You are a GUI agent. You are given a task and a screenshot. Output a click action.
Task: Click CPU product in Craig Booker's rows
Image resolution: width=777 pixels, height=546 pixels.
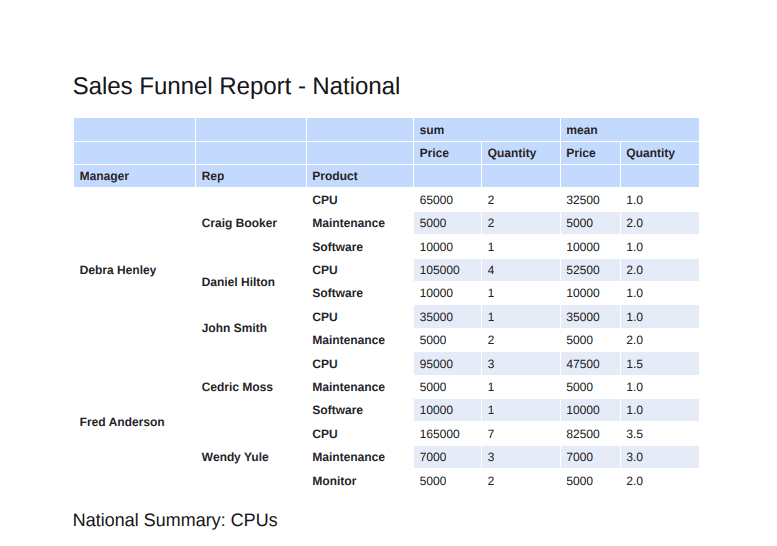click(x=325, y=200)
